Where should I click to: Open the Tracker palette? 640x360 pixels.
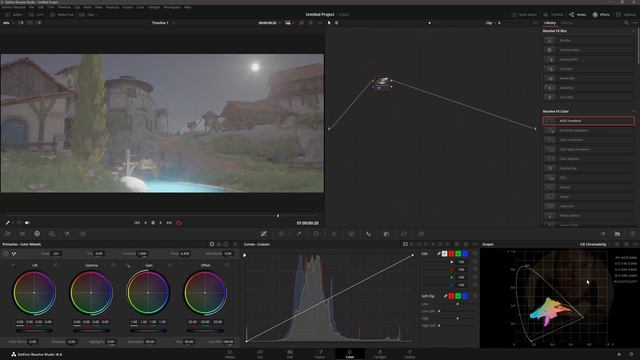333,234
